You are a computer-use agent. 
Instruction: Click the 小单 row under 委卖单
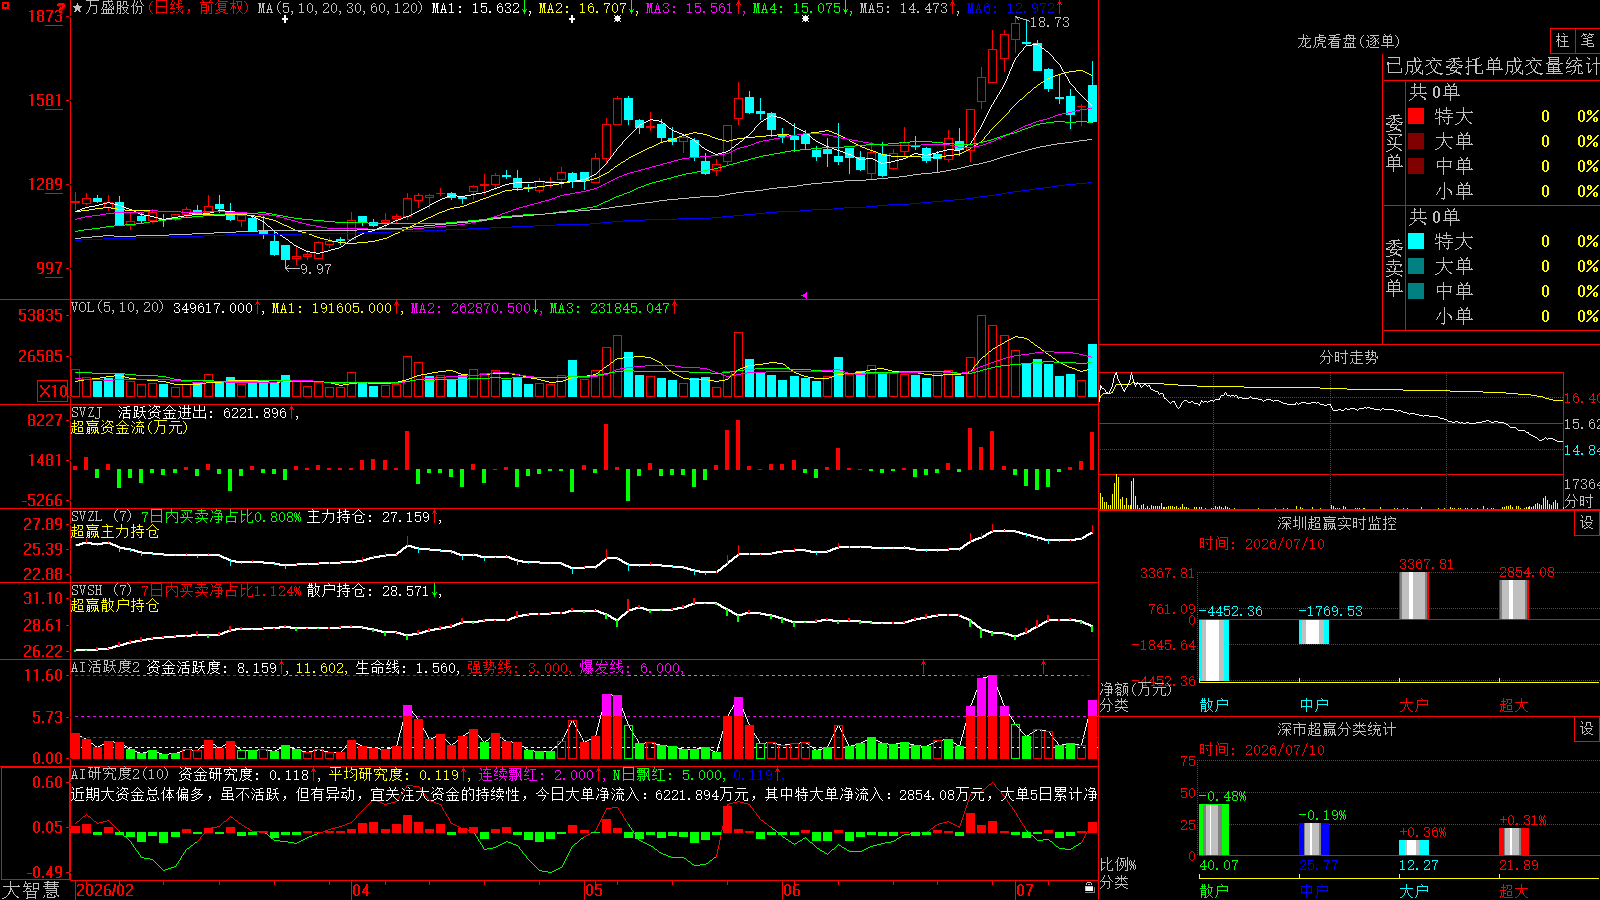pos(1503,316)
